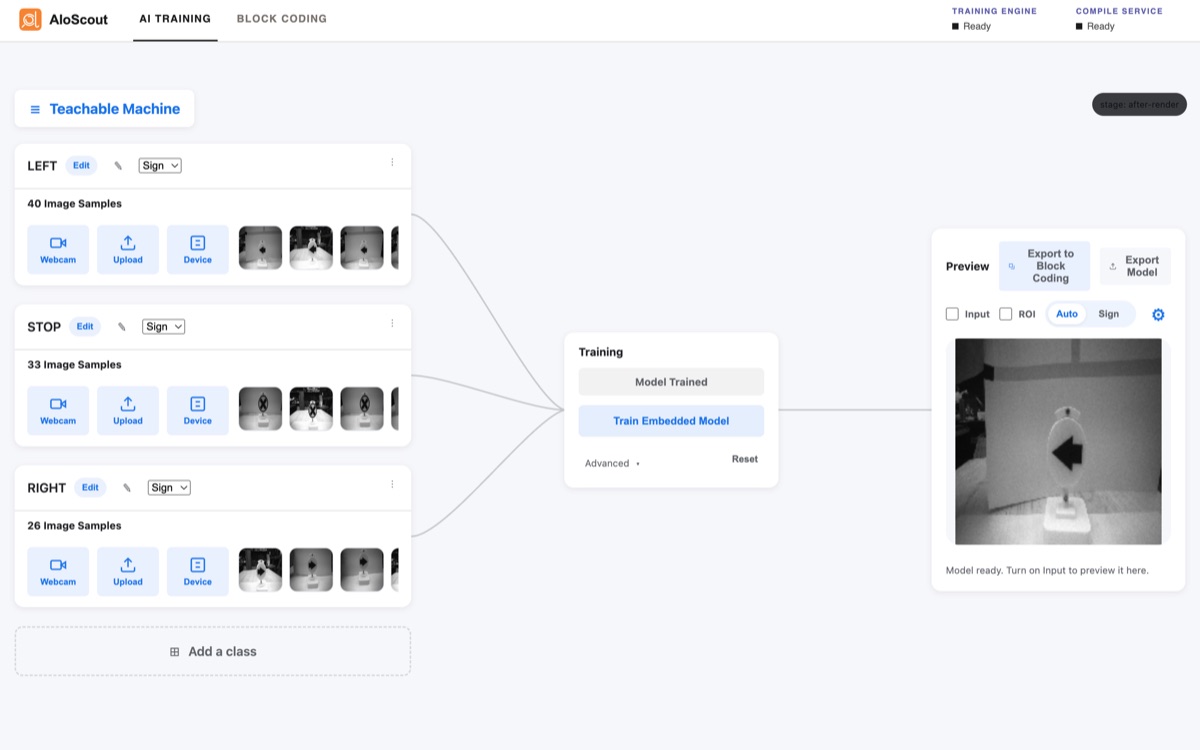Click the '40 Image Samples' label
Viewport: 1200px width, 750px height.
(x=74, y=204)
